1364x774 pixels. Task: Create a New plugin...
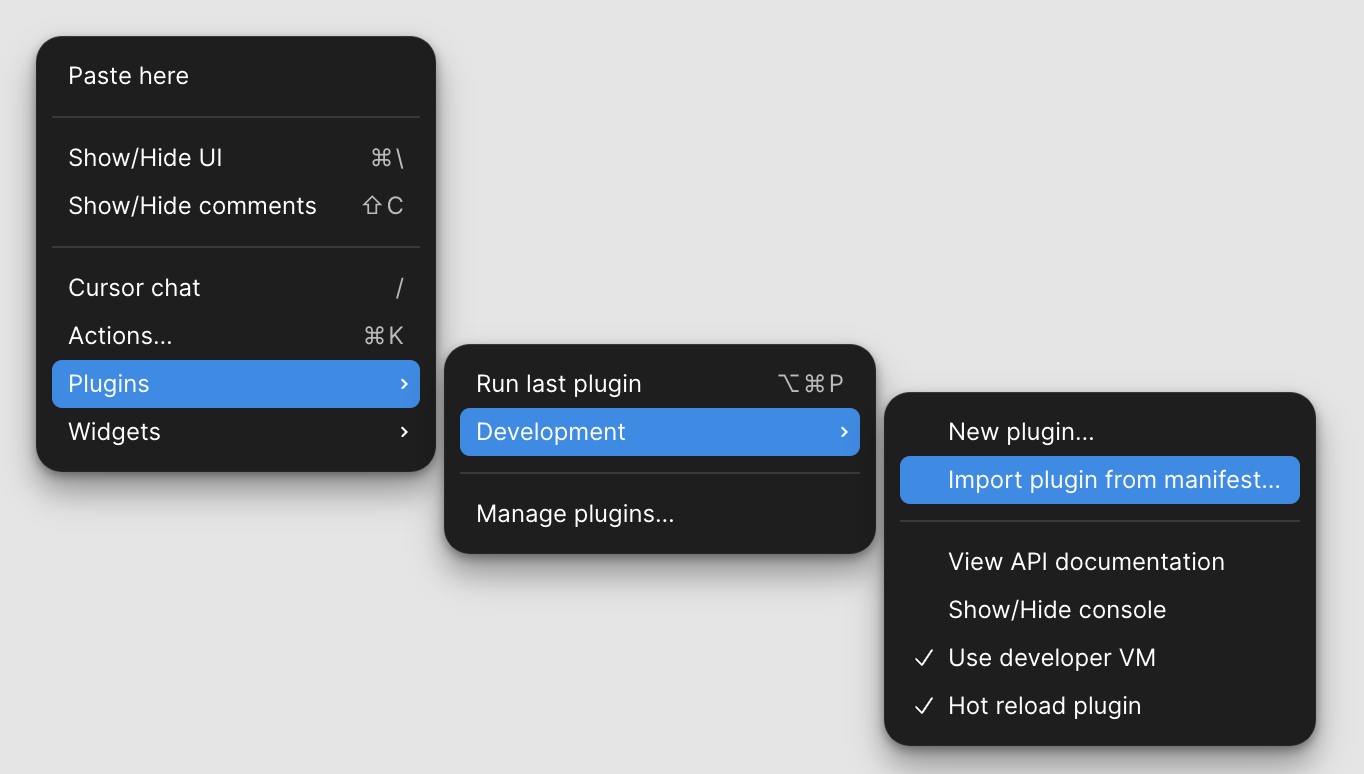click(x=1020, y=432)
